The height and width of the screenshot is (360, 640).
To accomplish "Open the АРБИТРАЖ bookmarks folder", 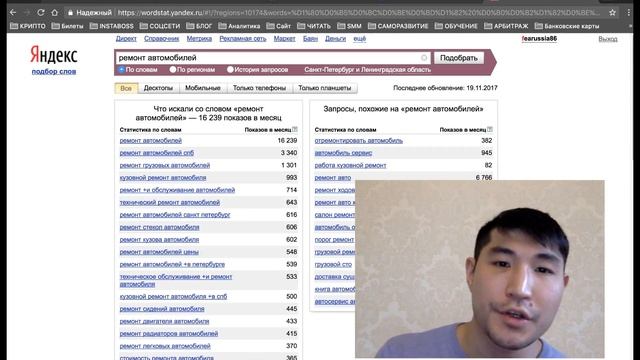I will [506, 26].
